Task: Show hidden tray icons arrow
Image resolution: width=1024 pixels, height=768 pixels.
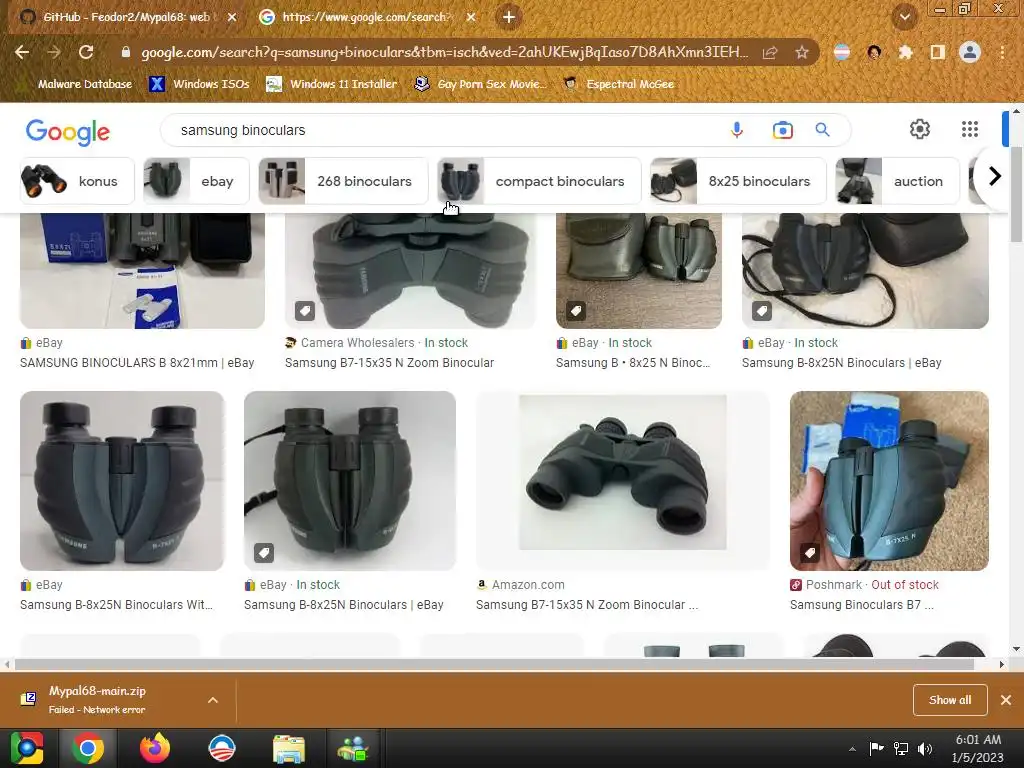Action: coord(852,749)
